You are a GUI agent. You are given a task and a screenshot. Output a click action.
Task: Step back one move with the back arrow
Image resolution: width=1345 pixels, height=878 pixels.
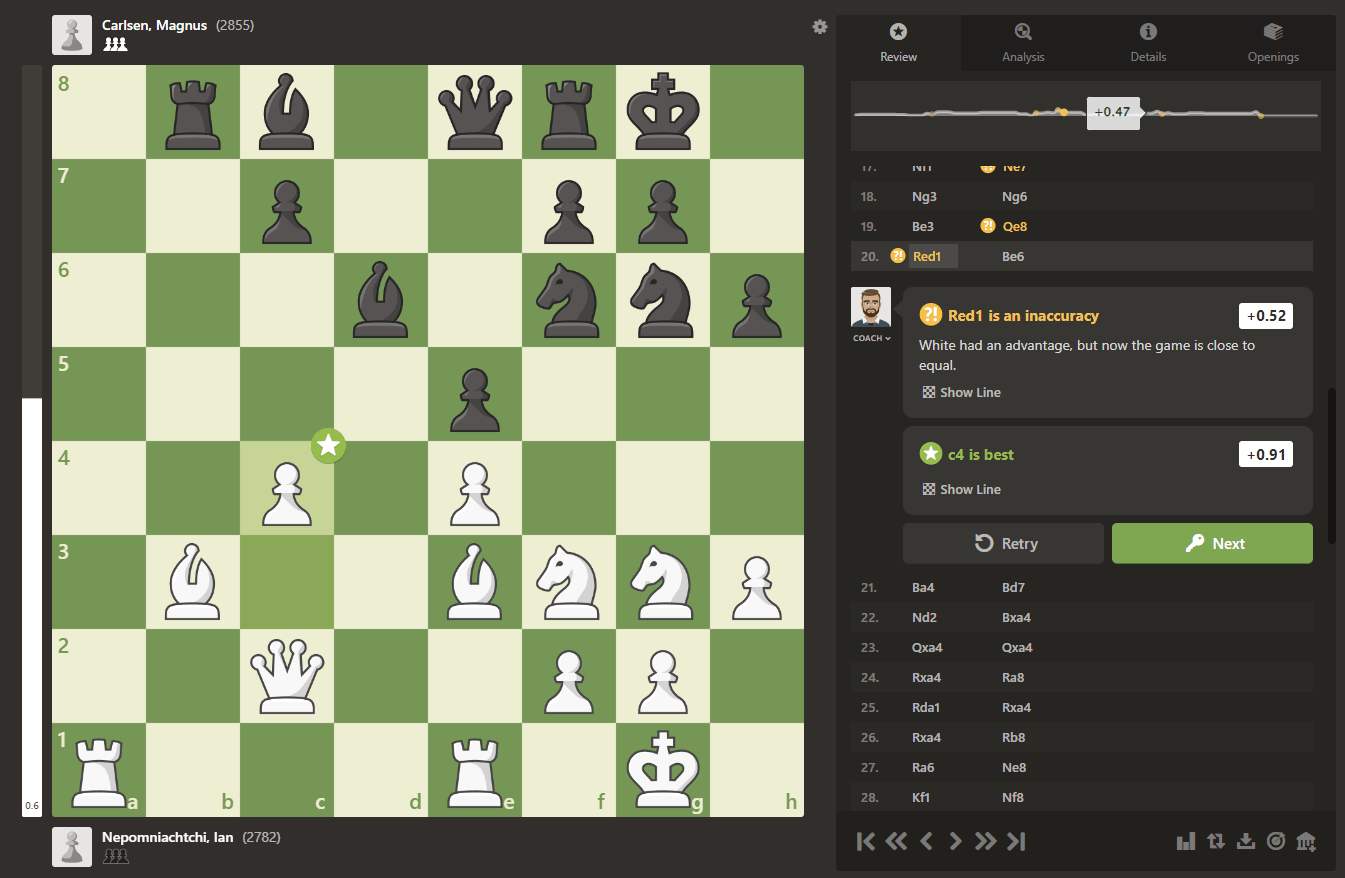coord(925,841)
